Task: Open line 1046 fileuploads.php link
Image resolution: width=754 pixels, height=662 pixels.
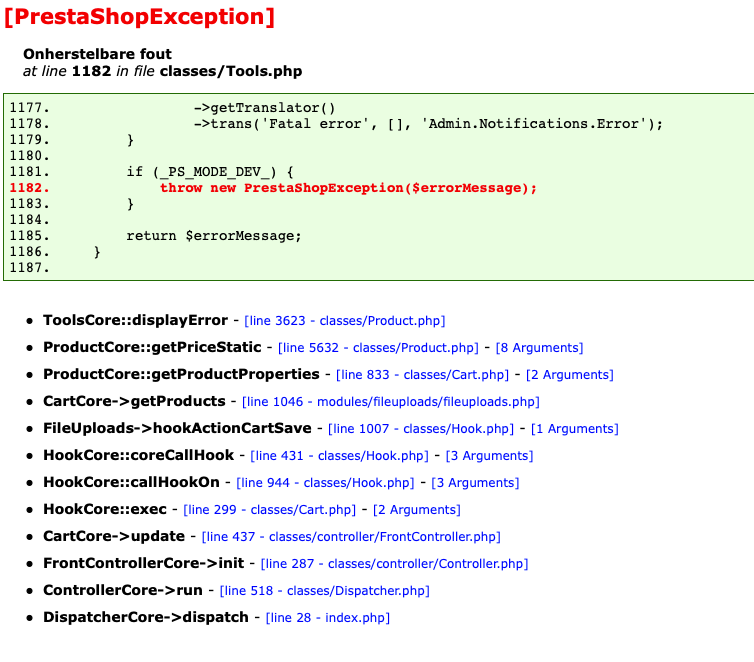Action: point(391,401)
